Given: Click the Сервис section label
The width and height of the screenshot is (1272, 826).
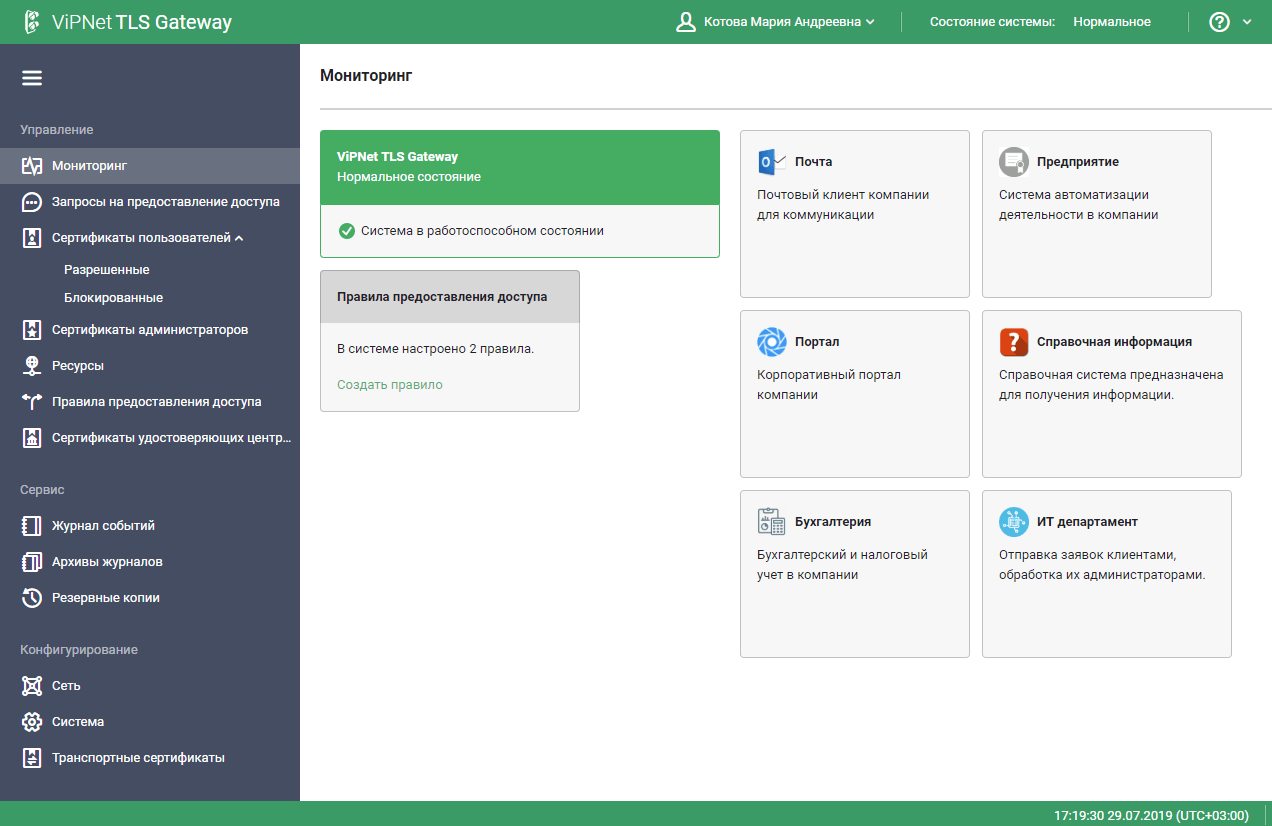Looking at the screenshot, I should pyautogui.click(x=42, y=490).
